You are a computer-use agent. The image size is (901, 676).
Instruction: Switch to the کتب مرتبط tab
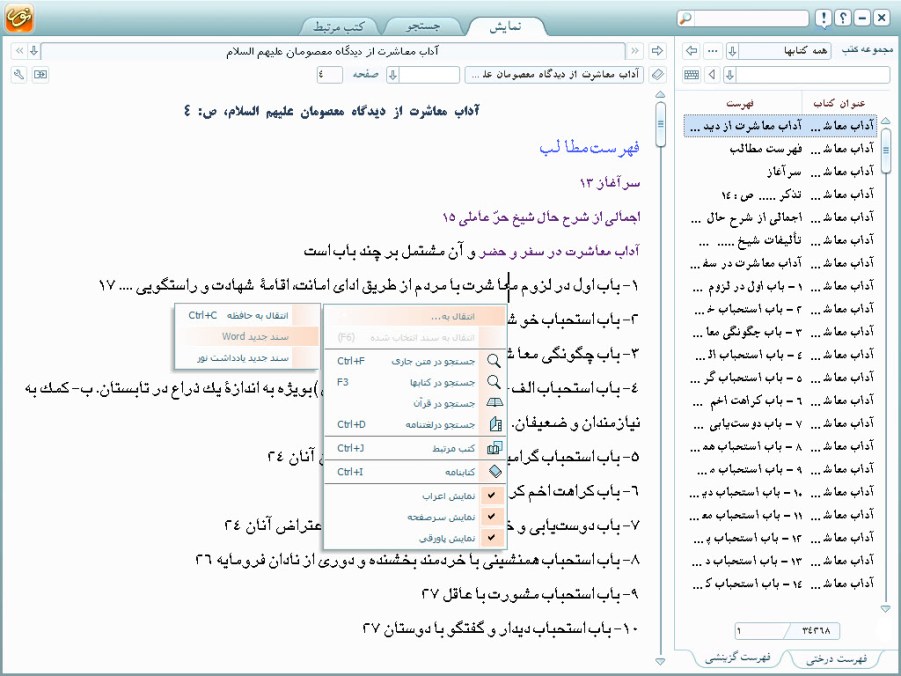[339, 26]
